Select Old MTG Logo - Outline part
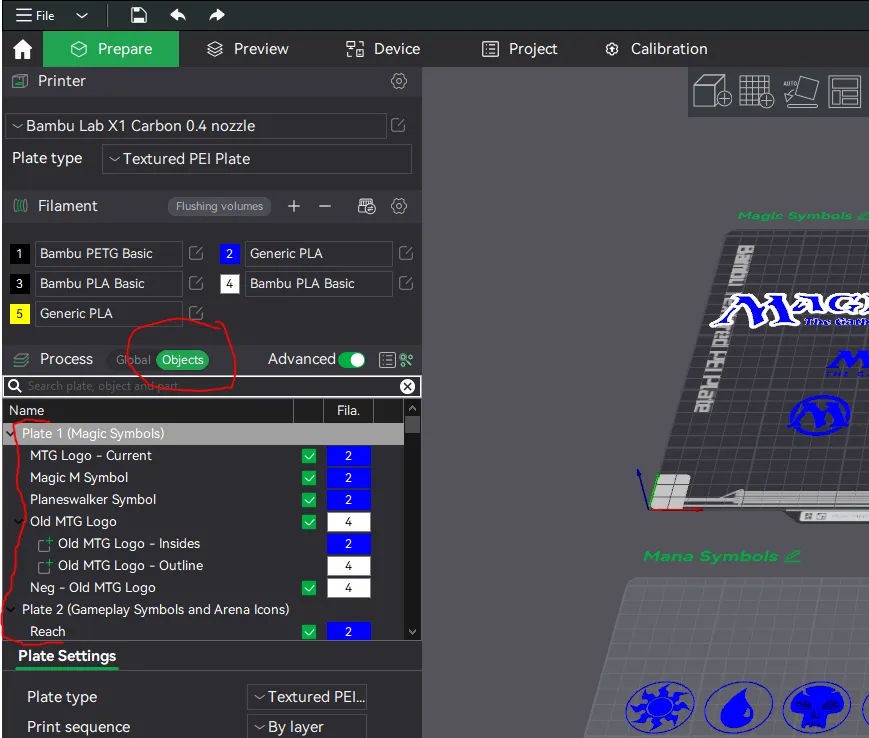 (130, 566)
